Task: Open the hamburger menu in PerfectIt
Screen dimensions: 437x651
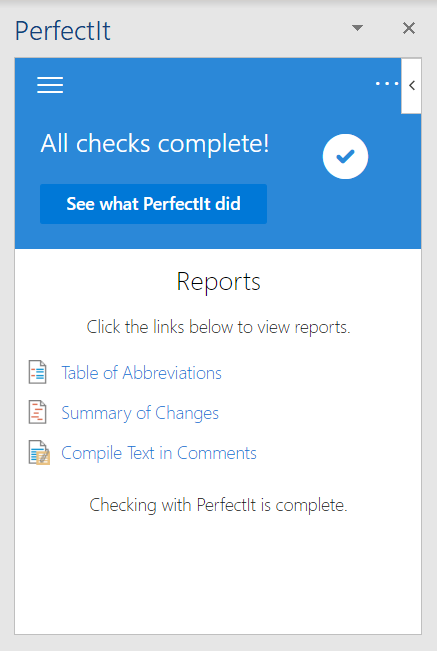Action: 50,85
